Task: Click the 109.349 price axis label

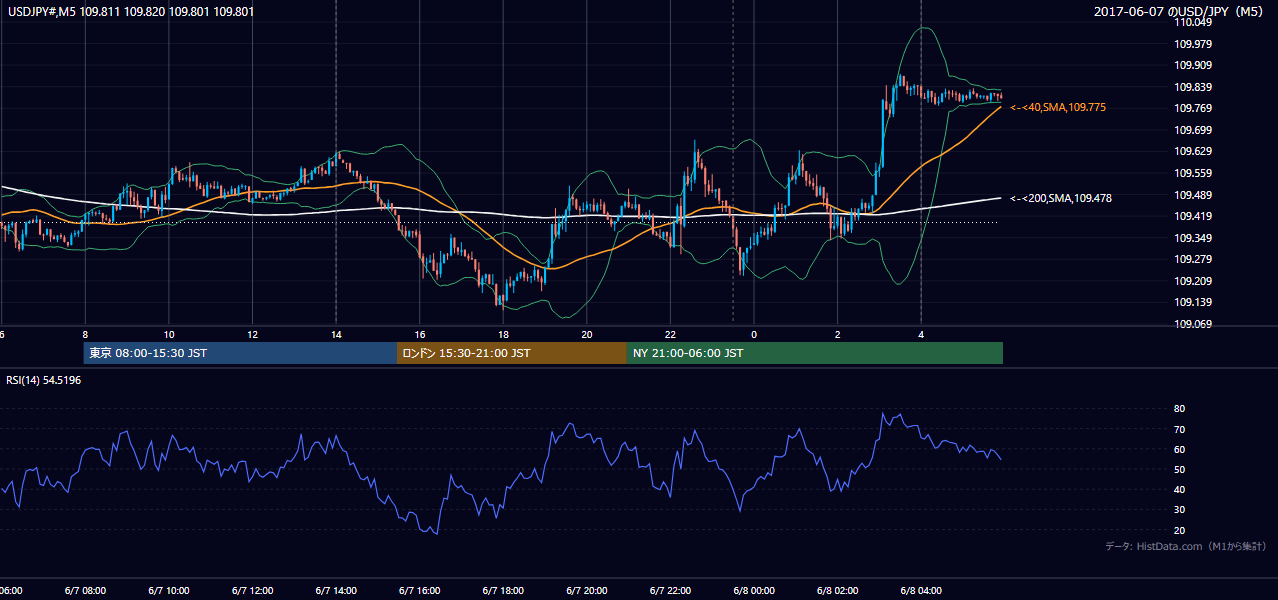Action: 1194,238
